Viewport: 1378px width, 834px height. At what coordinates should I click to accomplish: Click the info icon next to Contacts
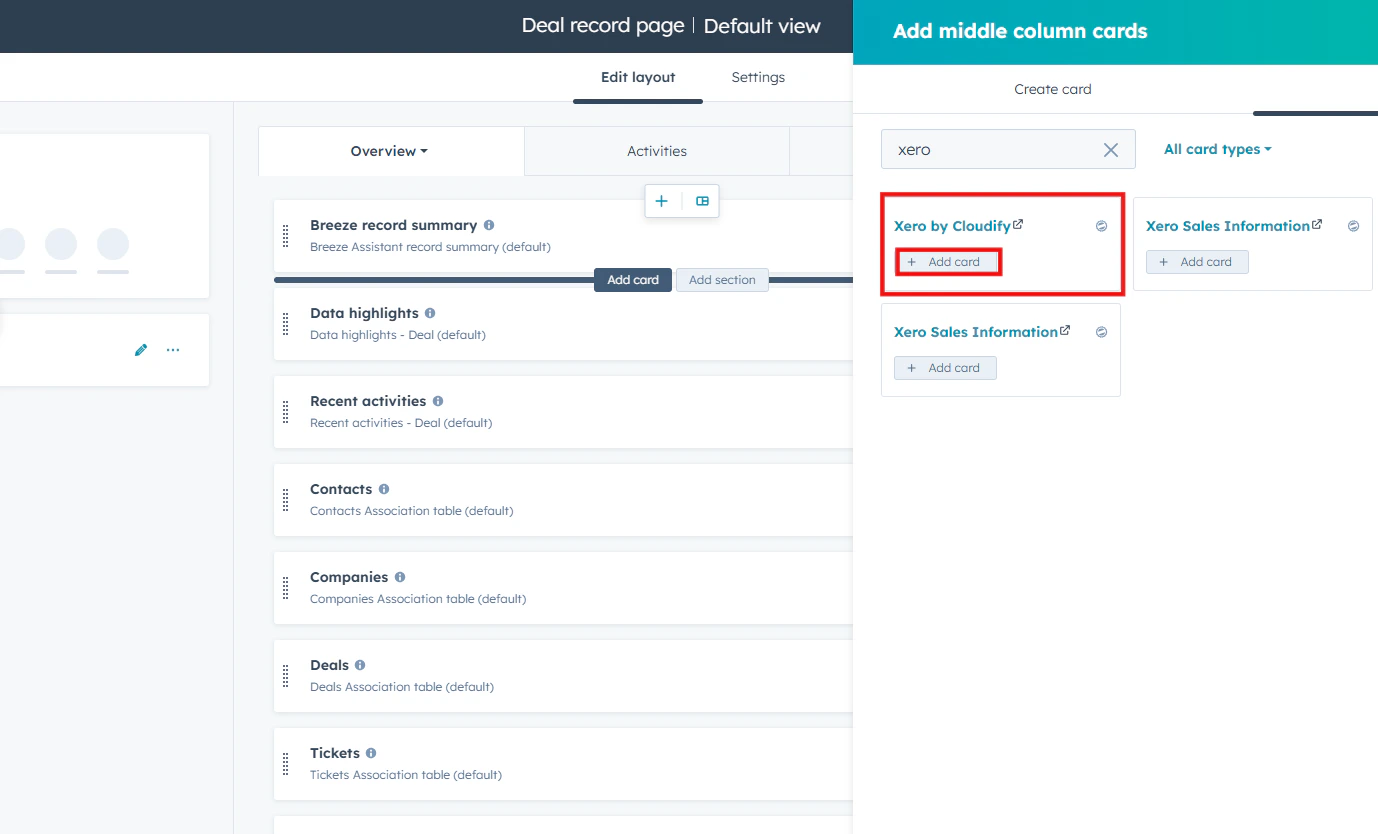click(384, 489)
